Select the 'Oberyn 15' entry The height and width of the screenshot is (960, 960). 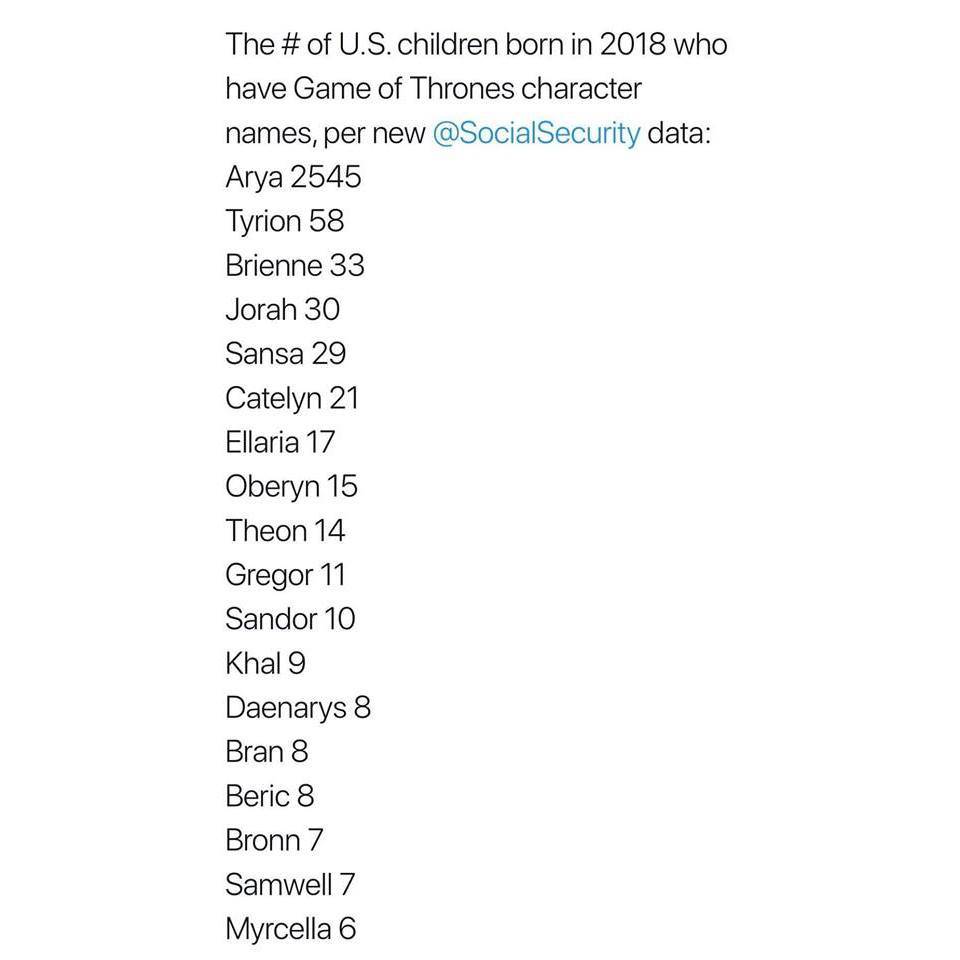[x=291, y=486]
